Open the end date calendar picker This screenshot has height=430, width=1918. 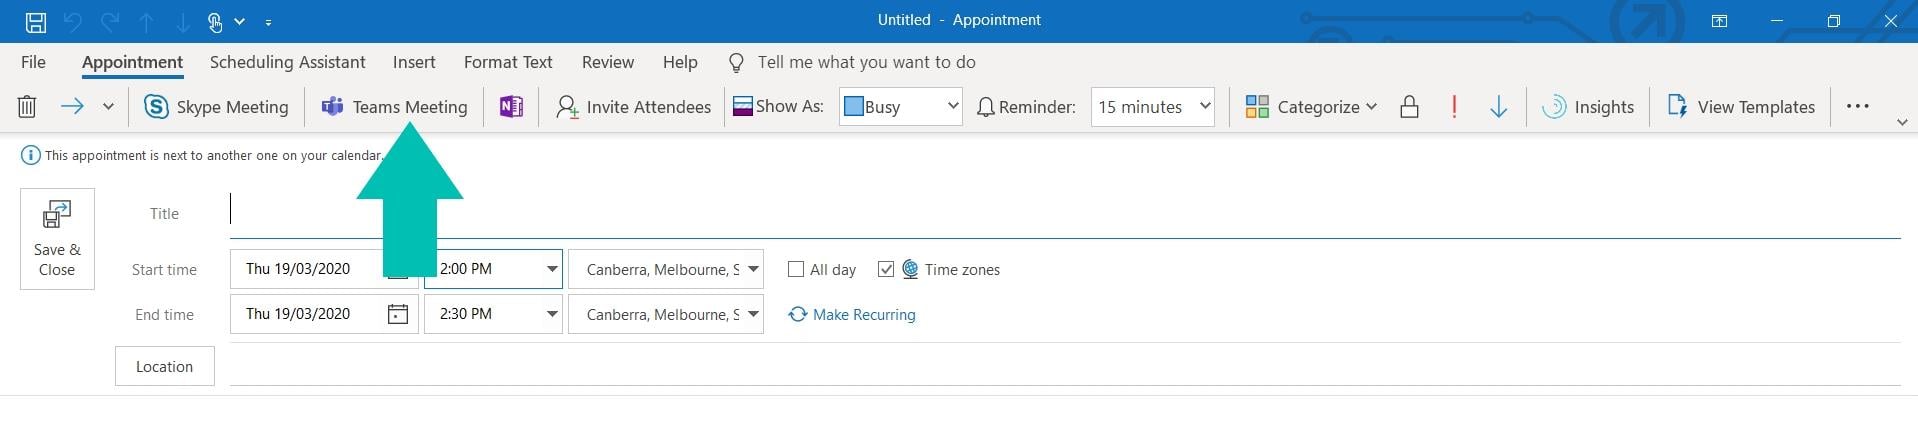click(x=397, y=314)
